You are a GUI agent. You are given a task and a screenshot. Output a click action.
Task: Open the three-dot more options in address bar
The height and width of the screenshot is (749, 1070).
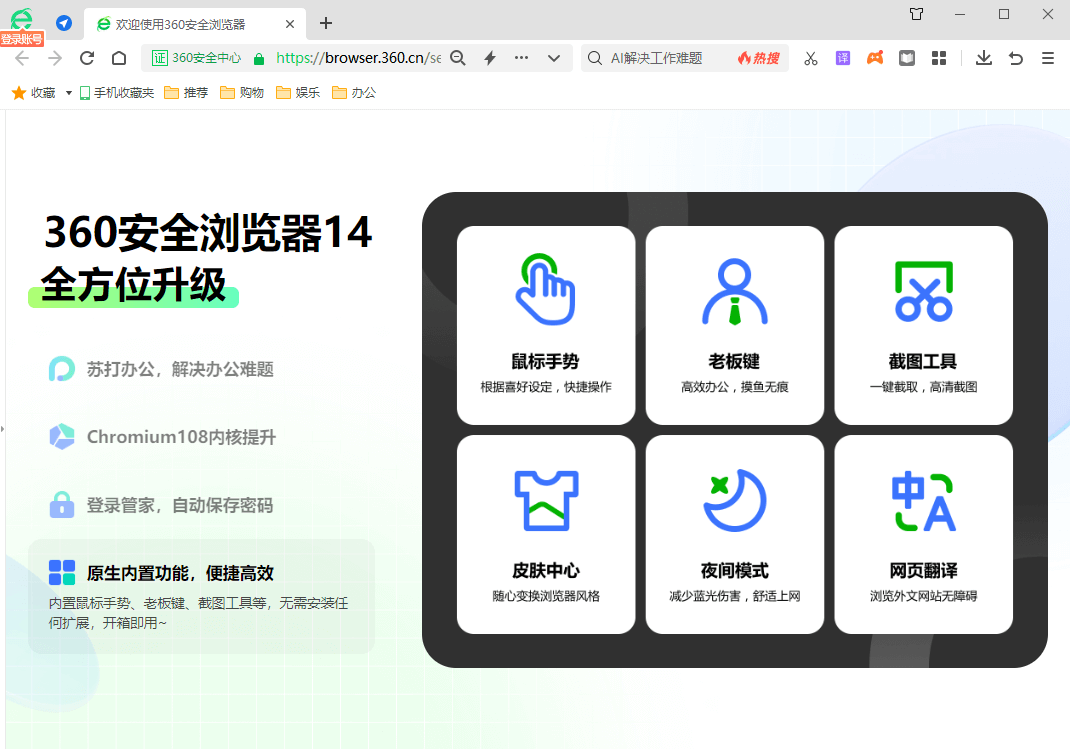click(521, 58)
